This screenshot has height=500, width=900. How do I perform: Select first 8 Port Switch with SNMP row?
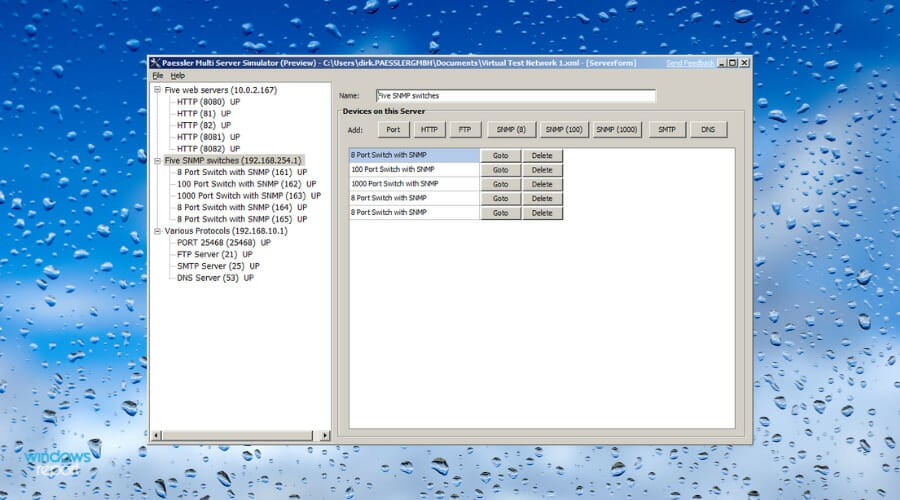414,155
